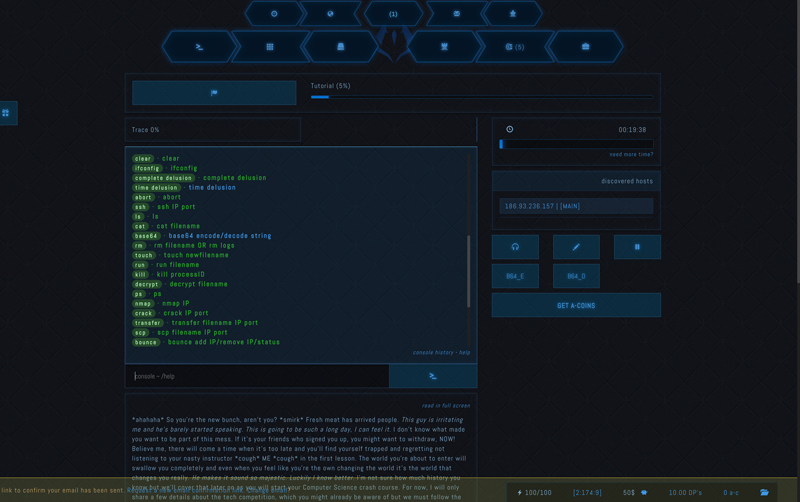The image size is (800, 502).
Task: Click the console output scrollbar
Action: (x=468, y=271)
